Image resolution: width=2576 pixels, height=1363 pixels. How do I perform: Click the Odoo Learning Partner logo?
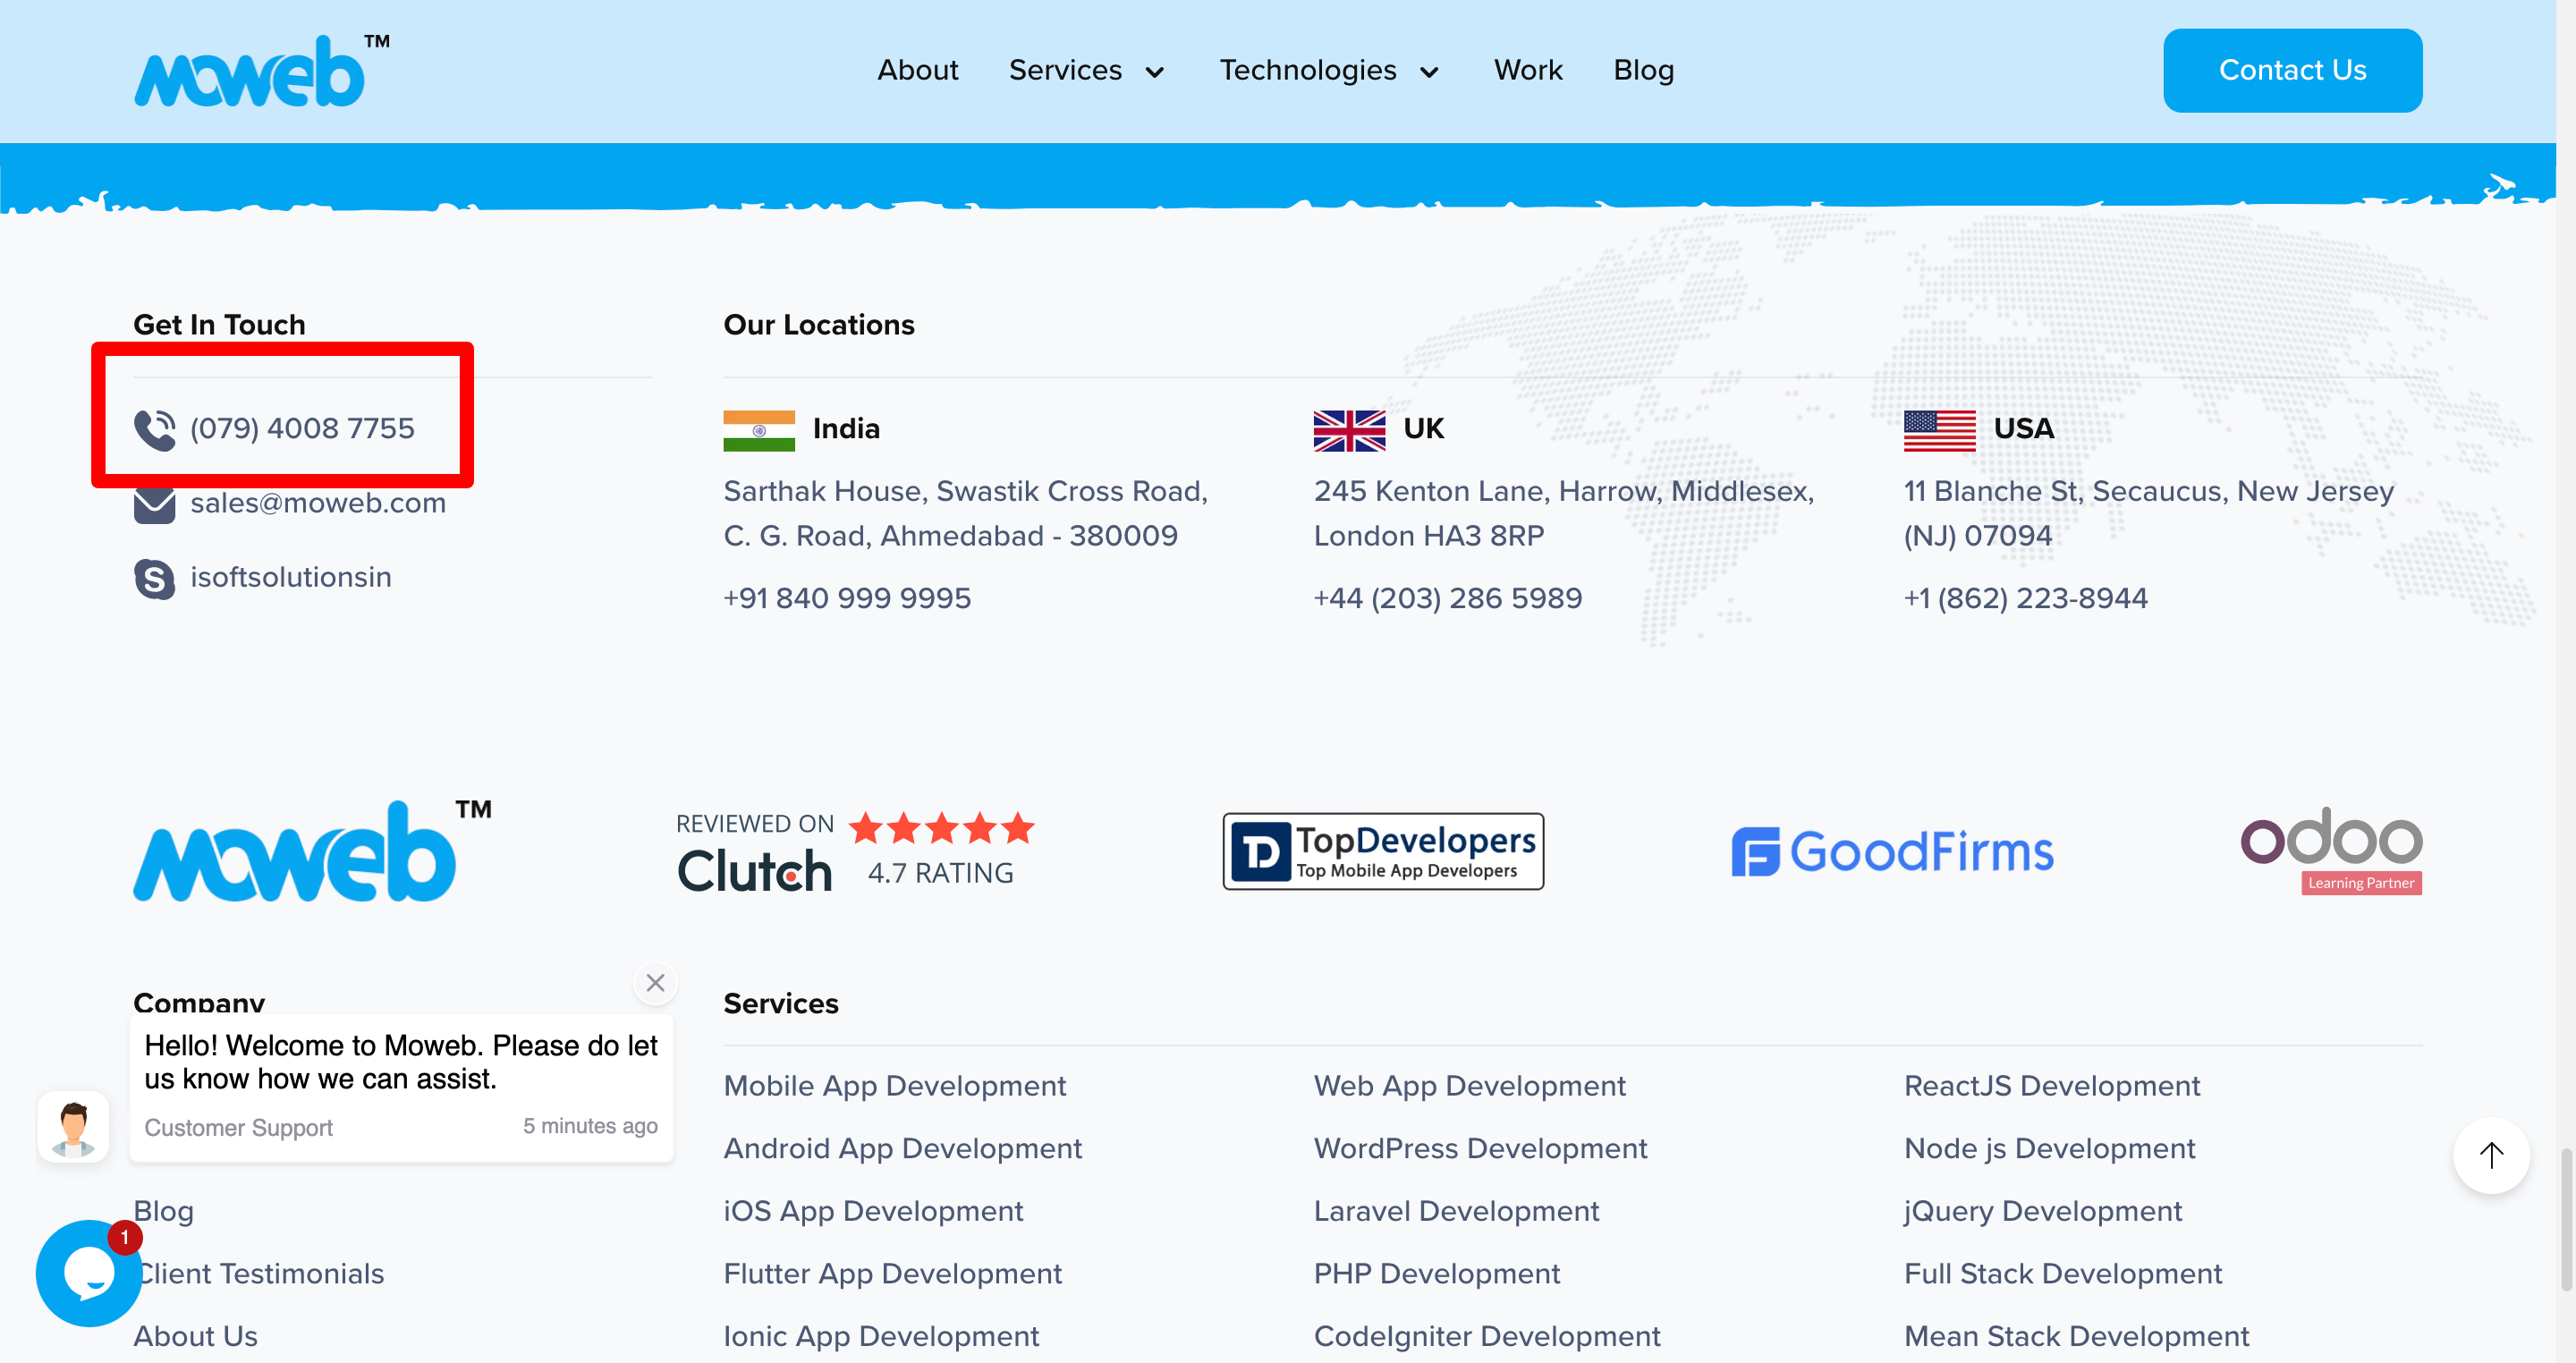[x=2330, y=850]
